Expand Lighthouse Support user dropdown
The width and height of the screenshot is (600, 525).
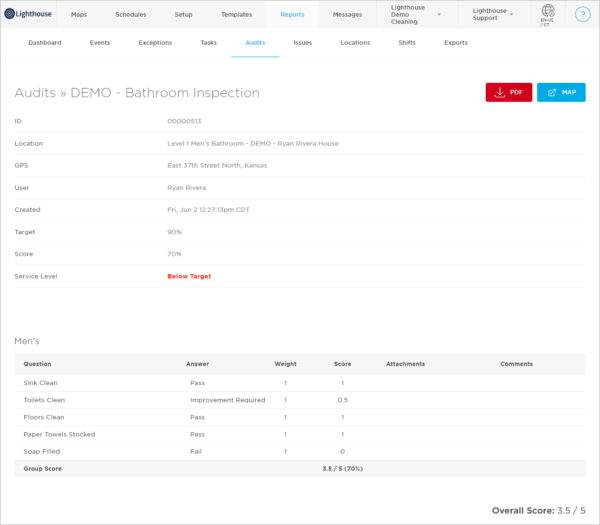(x=493, y=15)
